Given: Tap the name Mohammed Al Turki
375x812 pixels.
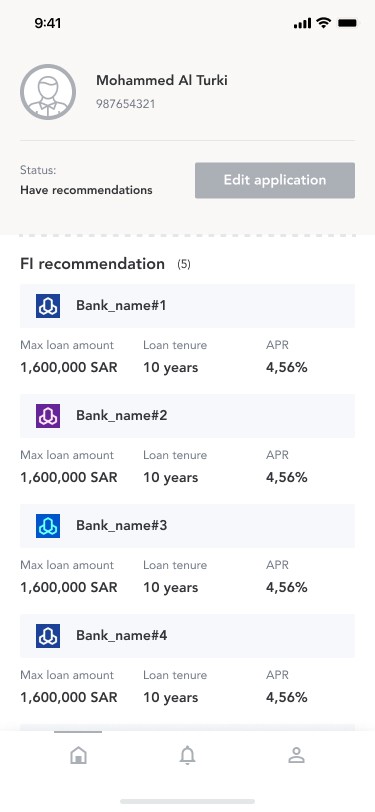Looking at the screenshot, I should [x=162, y=80].
